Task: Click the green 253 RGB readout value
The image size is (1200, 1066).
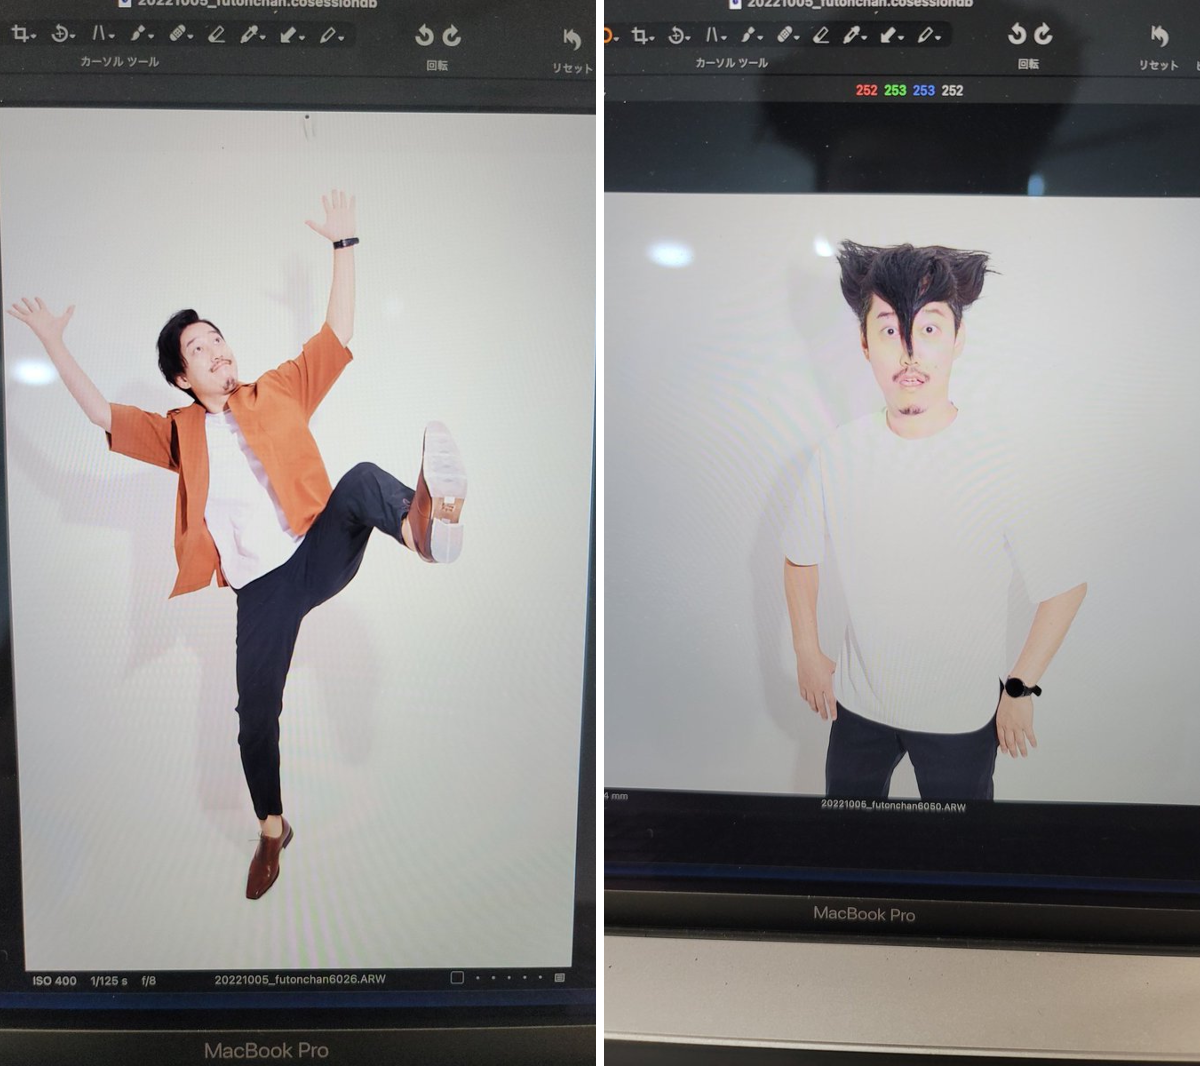Action: 895,90
